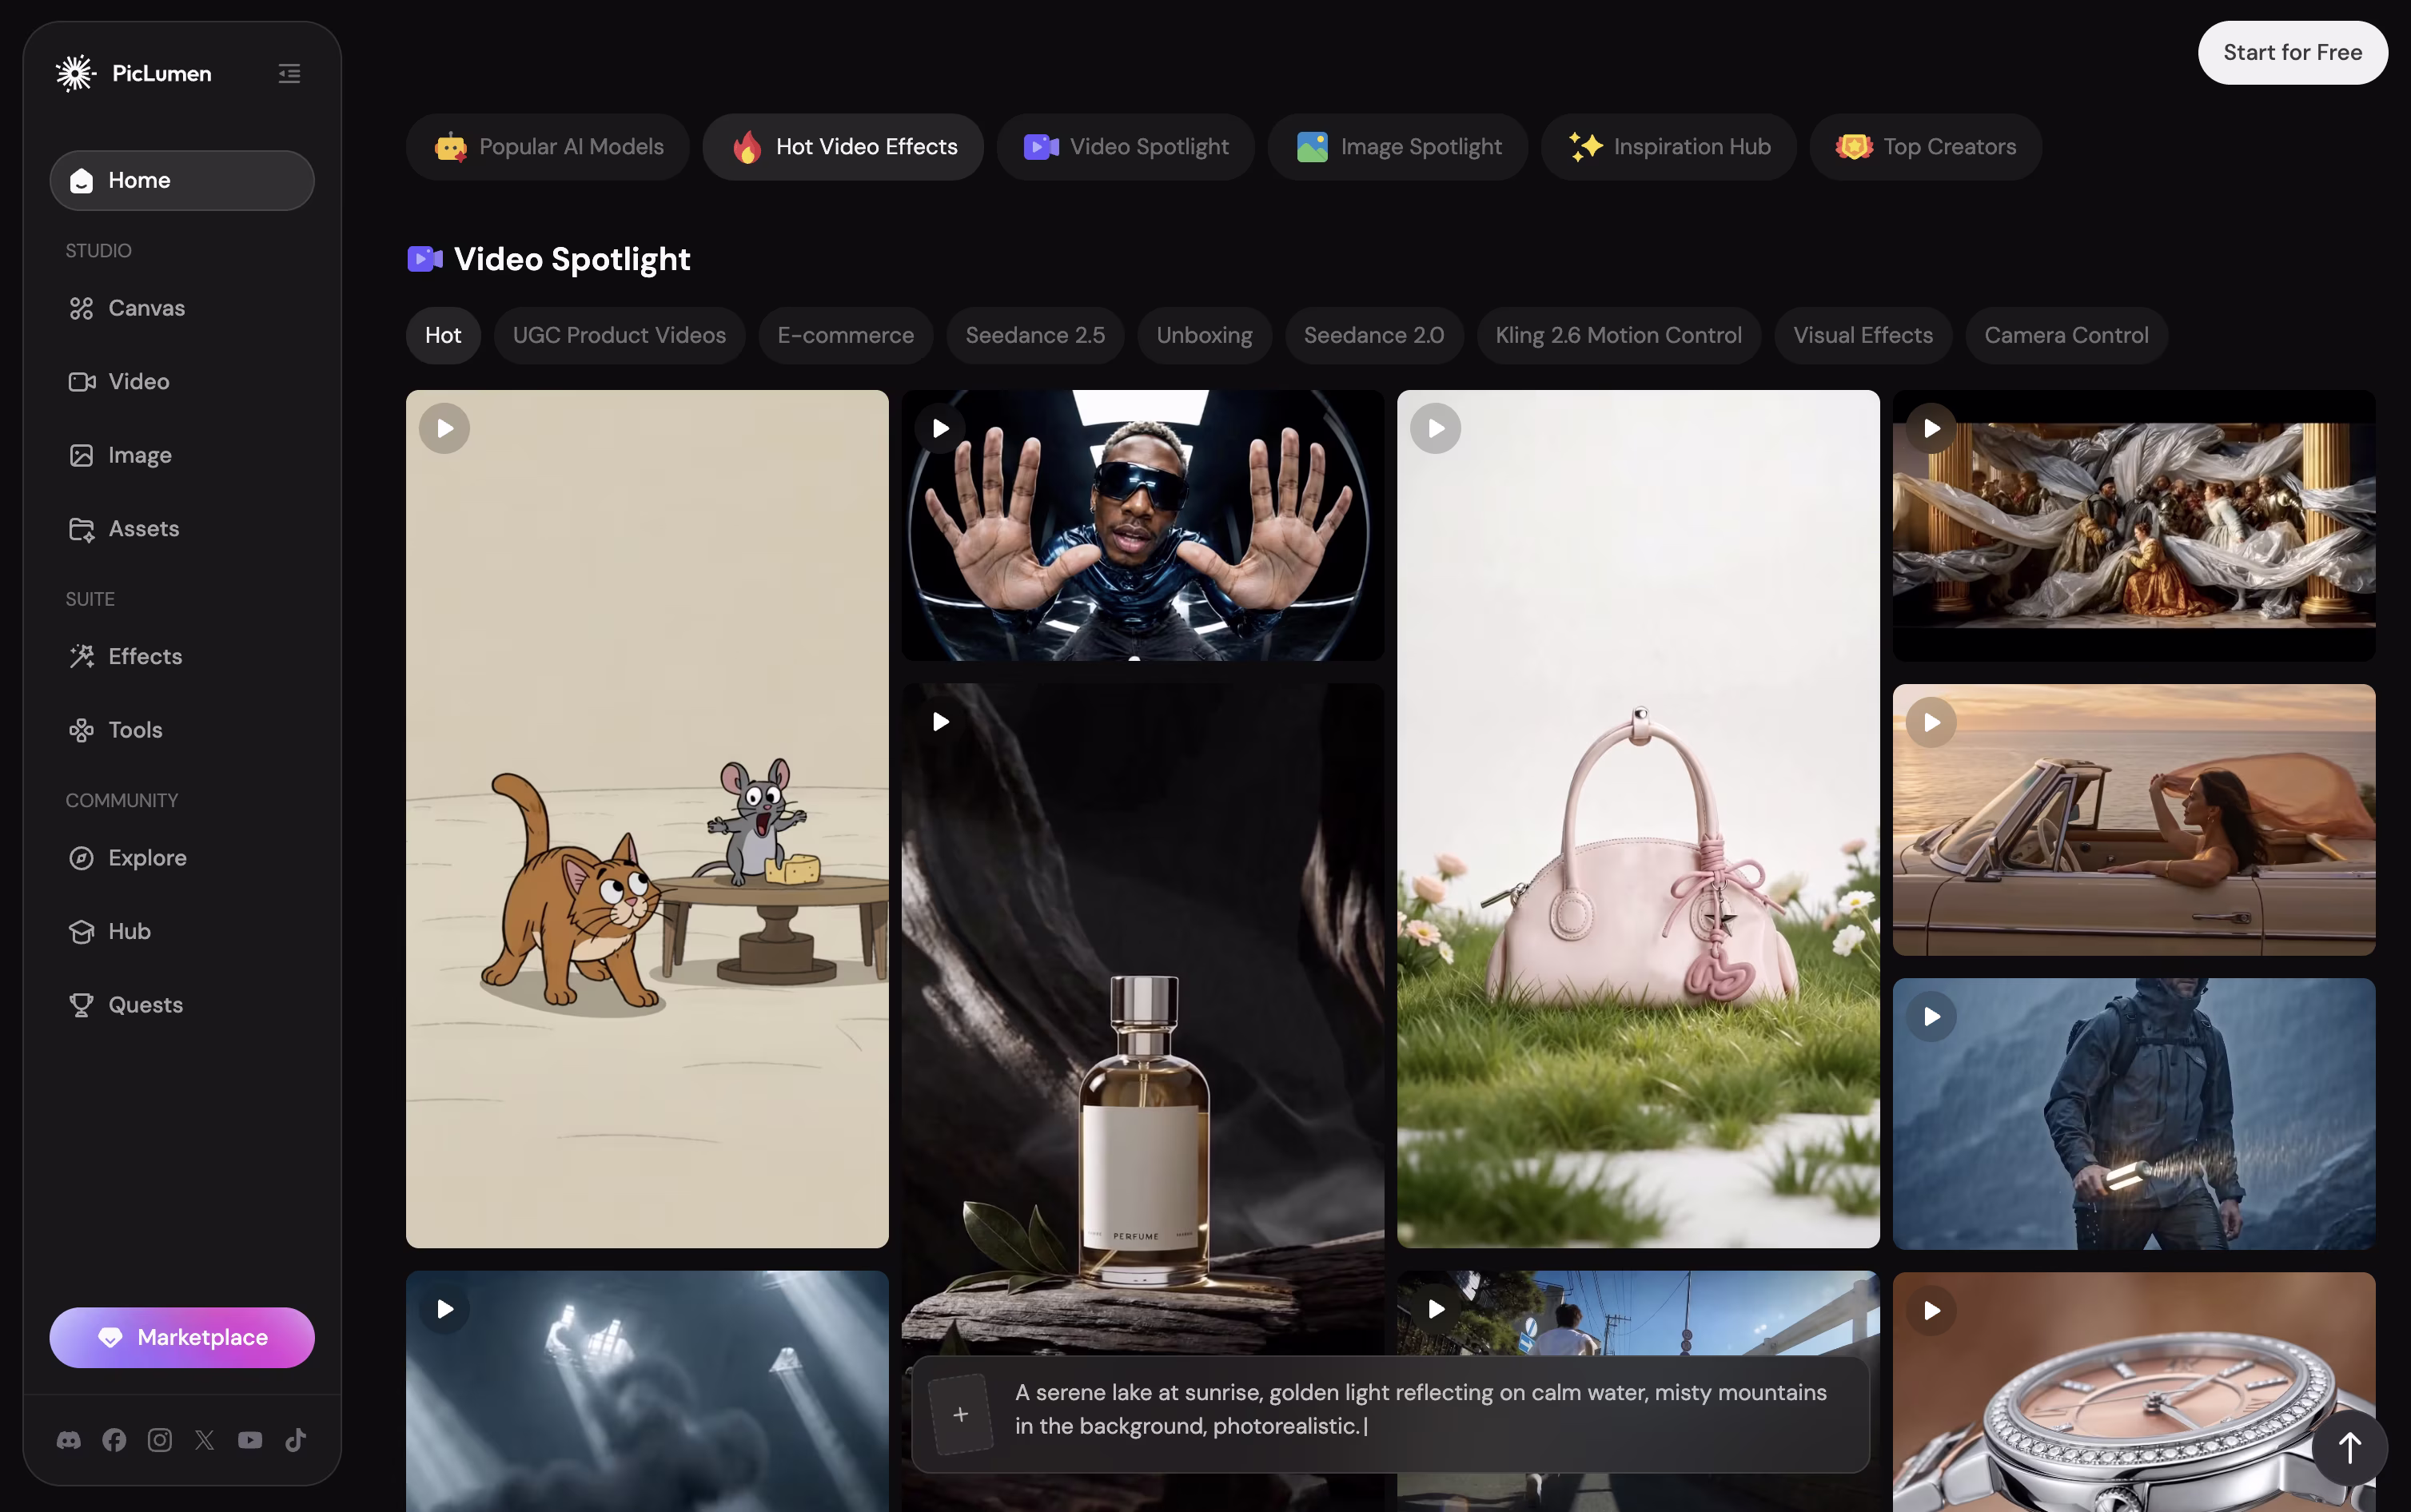Click the plus button in prompt box

coord(960,1414)
